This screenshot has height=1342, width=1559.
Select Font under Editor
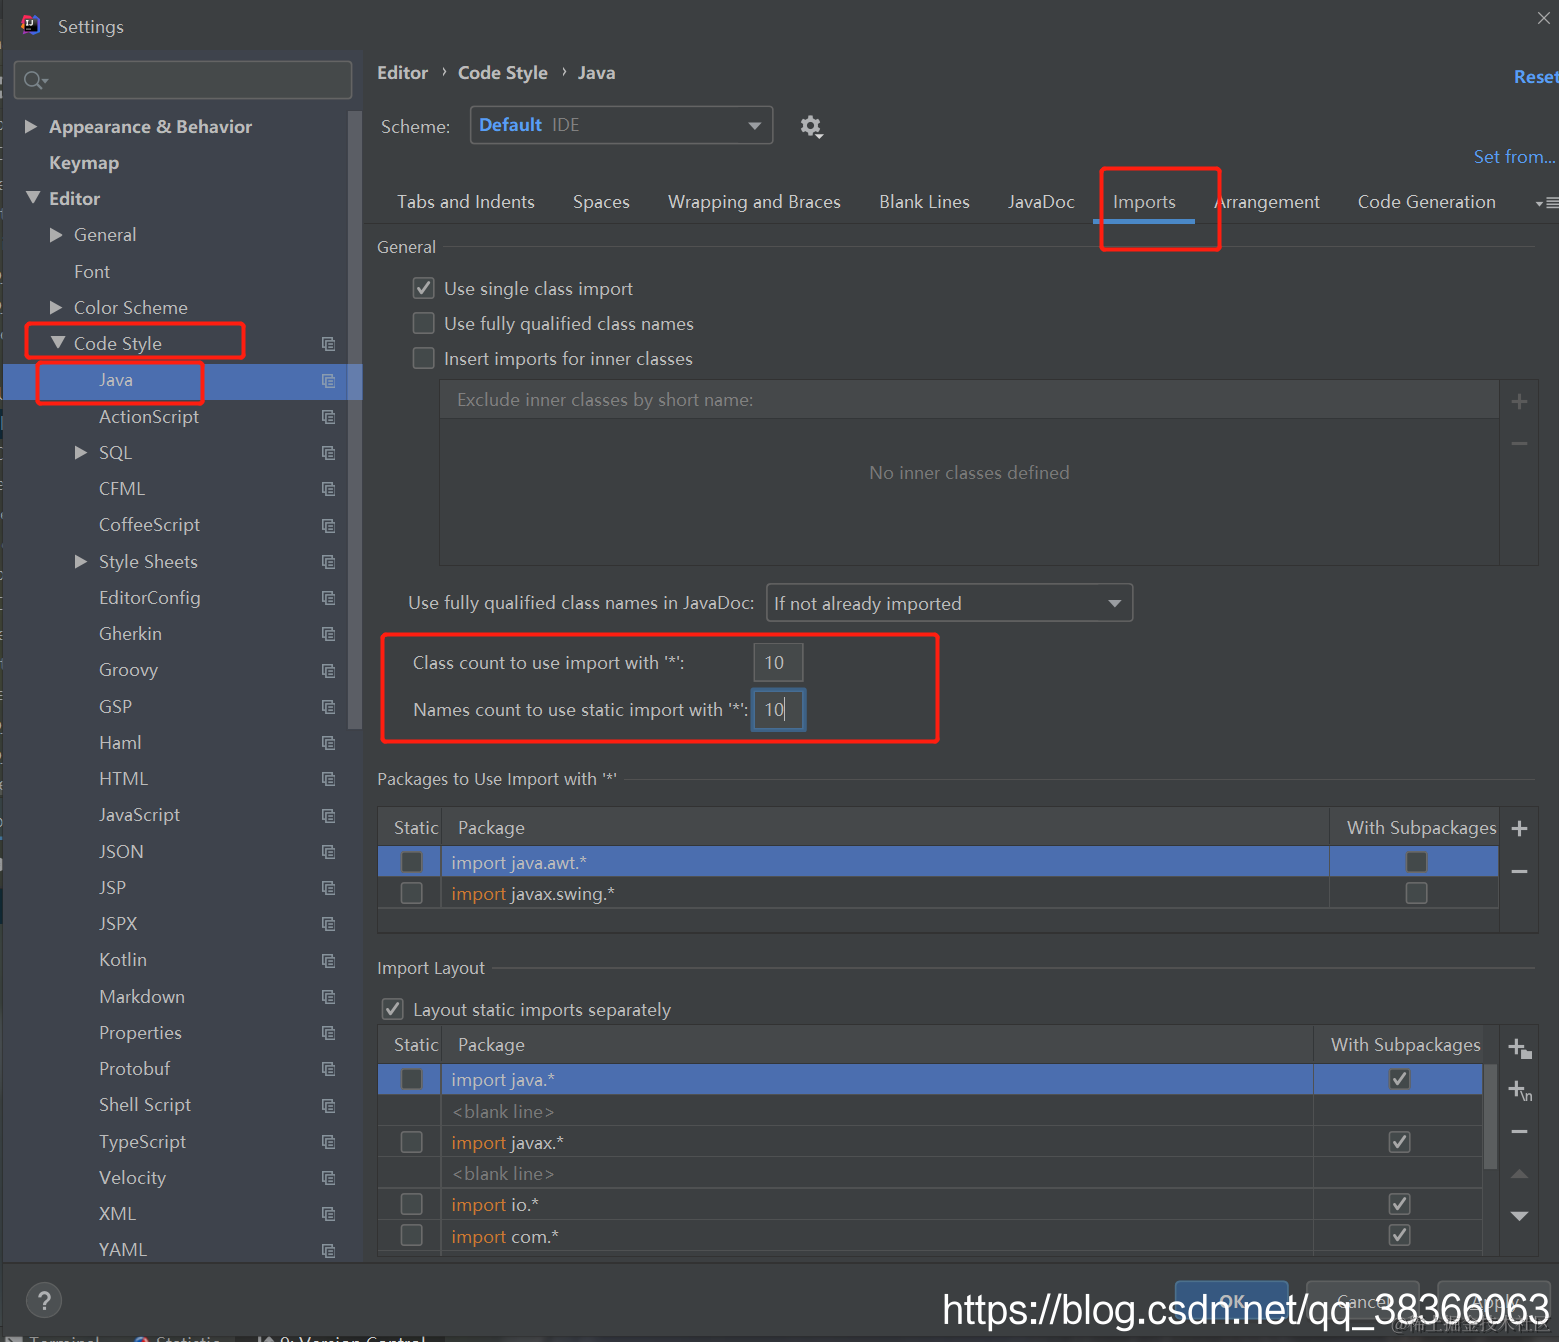tap(92, 272)
